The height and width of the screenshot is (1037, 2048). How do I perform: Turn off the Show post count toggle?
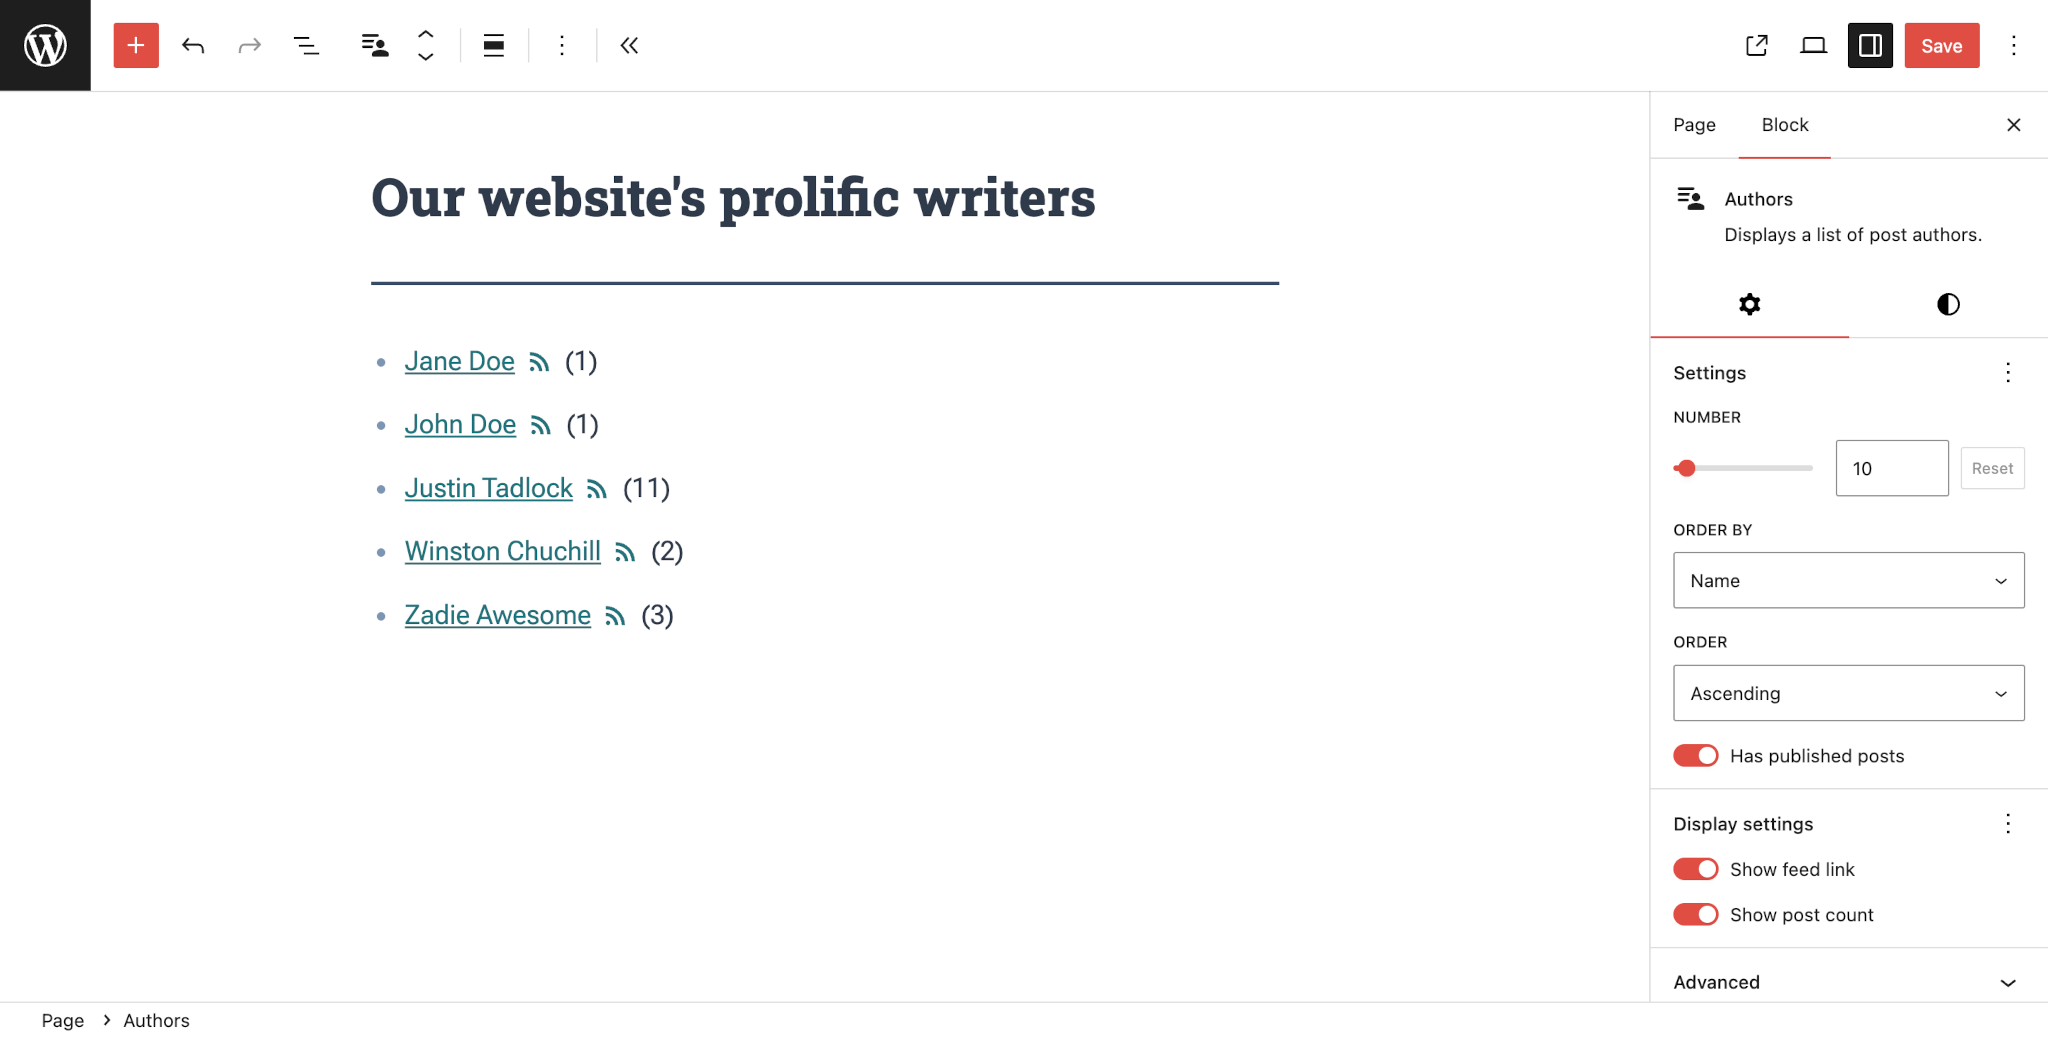point(1696,915)
